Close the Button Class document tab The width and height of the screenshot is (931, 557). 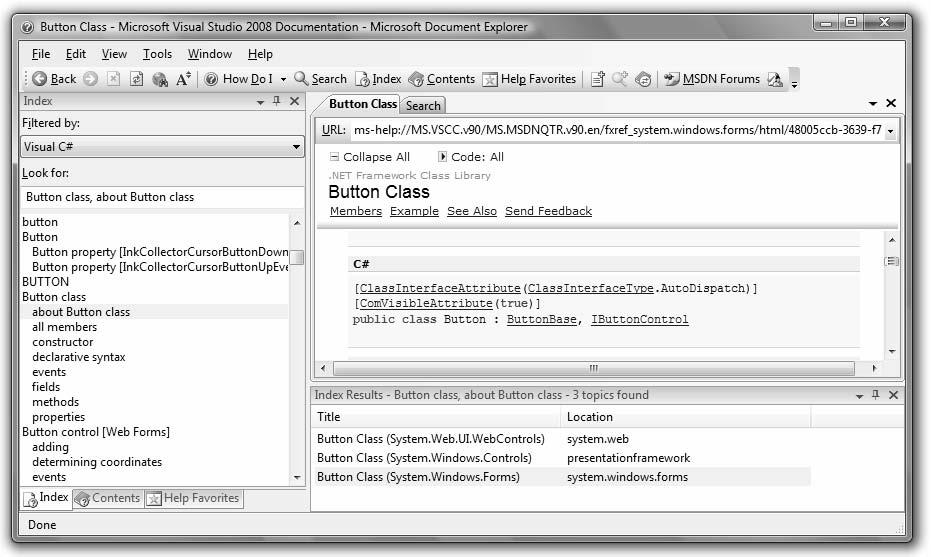point(891,103)
